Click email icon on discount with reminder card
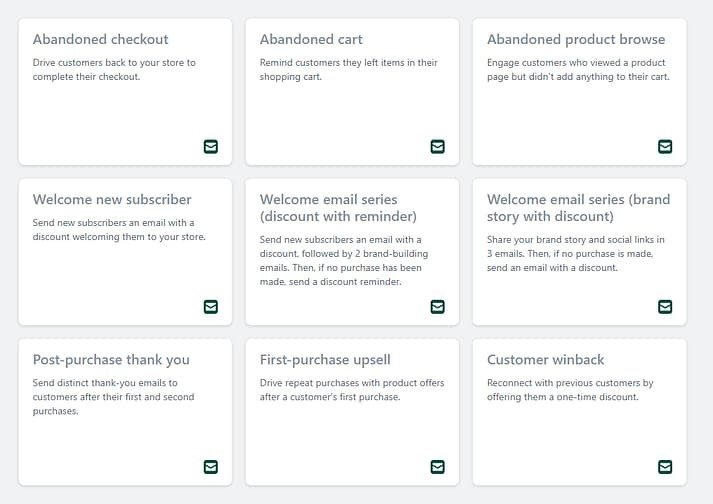 pos(437,307)
